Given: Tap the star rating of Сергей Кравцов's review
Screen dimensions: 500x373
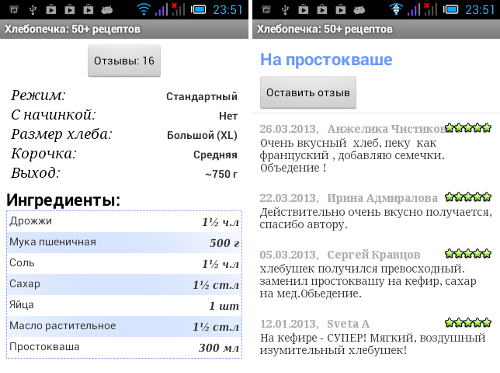Looking at the screenshot, I should pos(468,253).
